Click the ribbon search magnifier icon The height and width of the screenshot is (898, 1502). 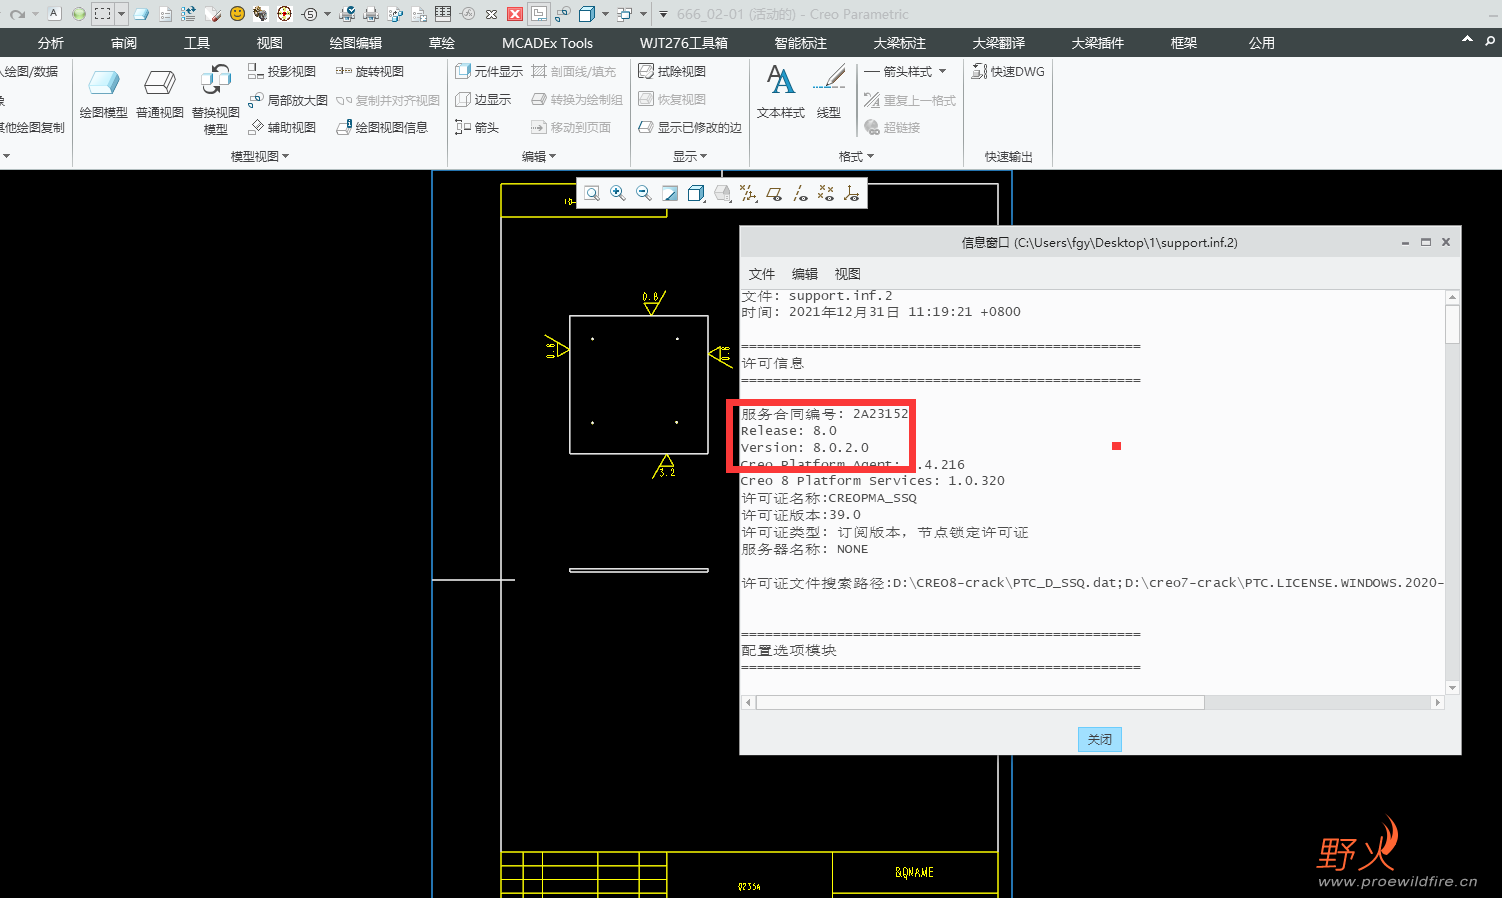tap(1490, 41)
